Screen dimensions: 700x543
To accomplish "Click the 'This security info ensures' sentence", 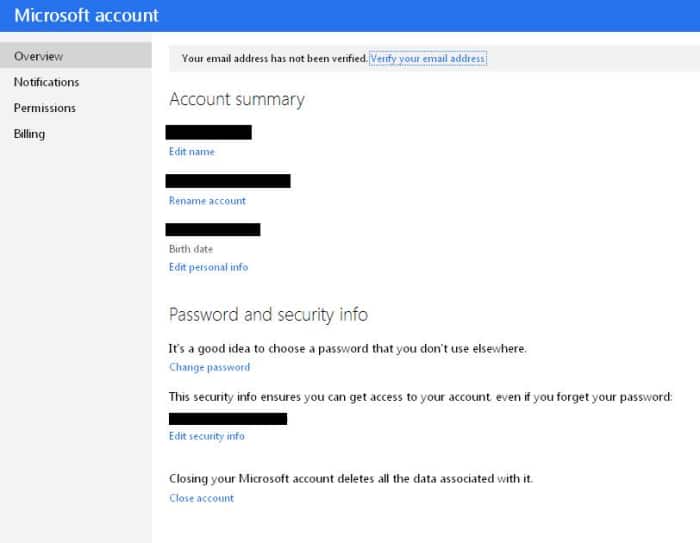I will (x=420, y=397).
